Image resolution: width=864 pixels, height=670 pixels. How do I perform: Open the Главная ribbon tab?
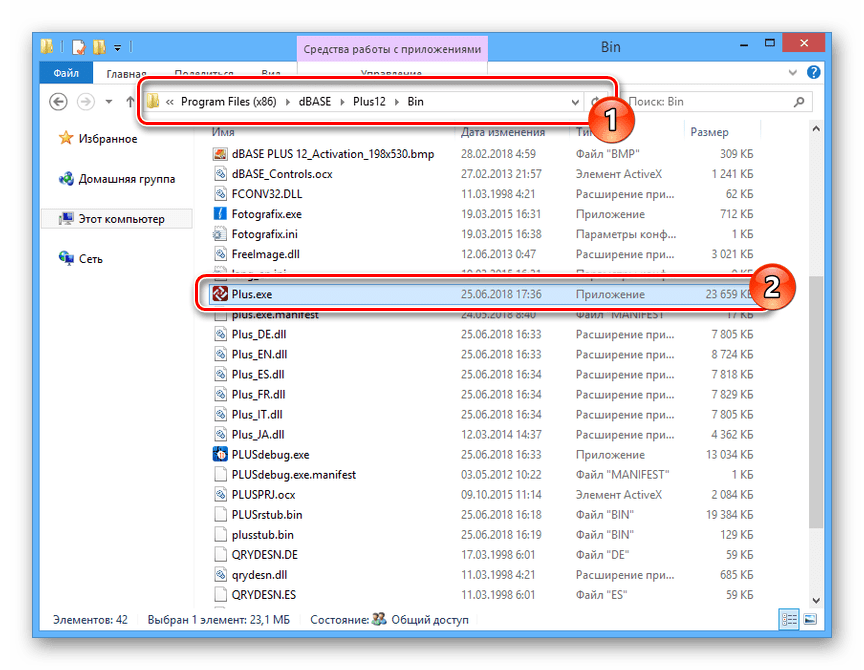click(126, 73)
